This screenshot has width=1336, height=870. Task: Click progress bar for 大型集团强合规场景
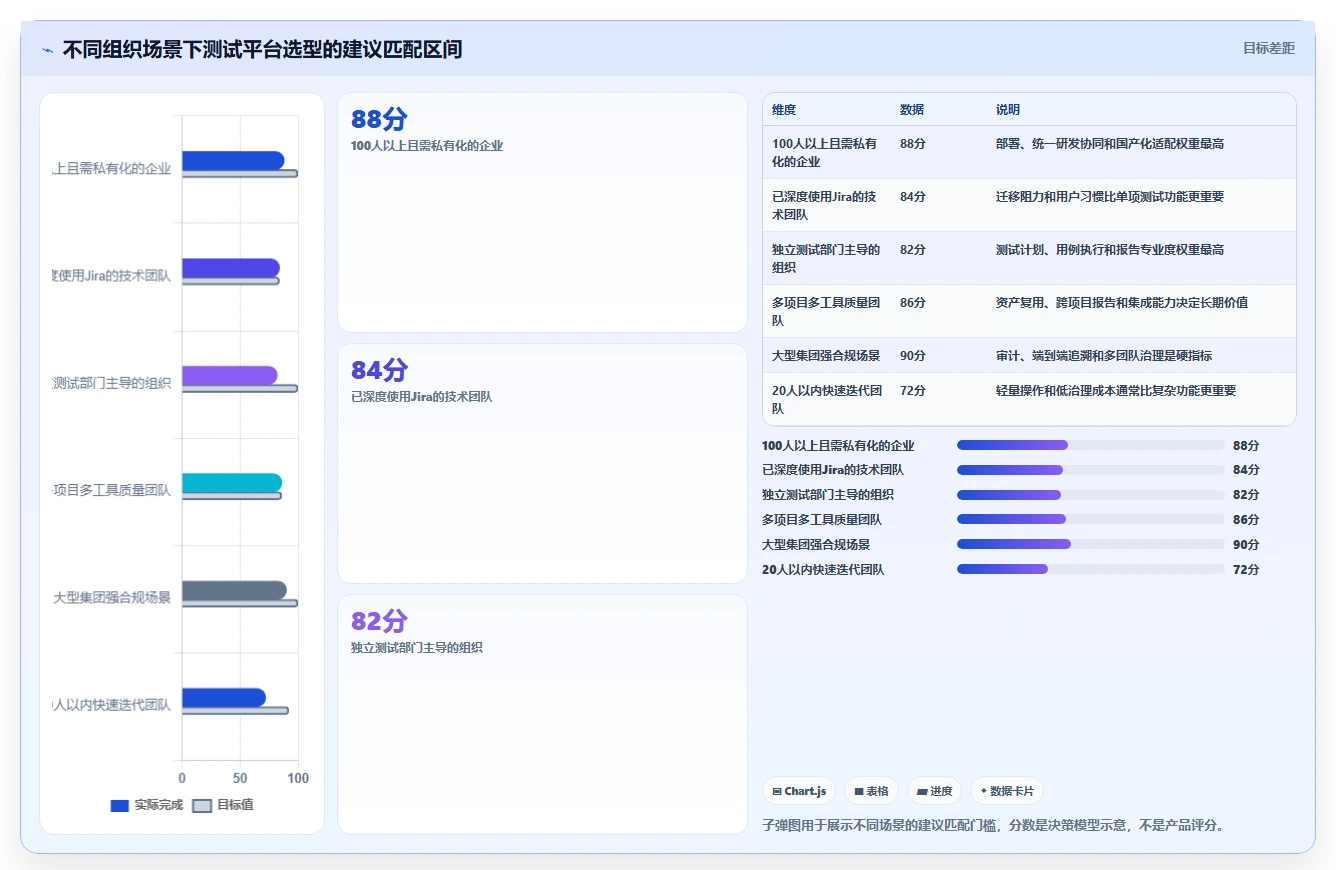coord(1091,545)
